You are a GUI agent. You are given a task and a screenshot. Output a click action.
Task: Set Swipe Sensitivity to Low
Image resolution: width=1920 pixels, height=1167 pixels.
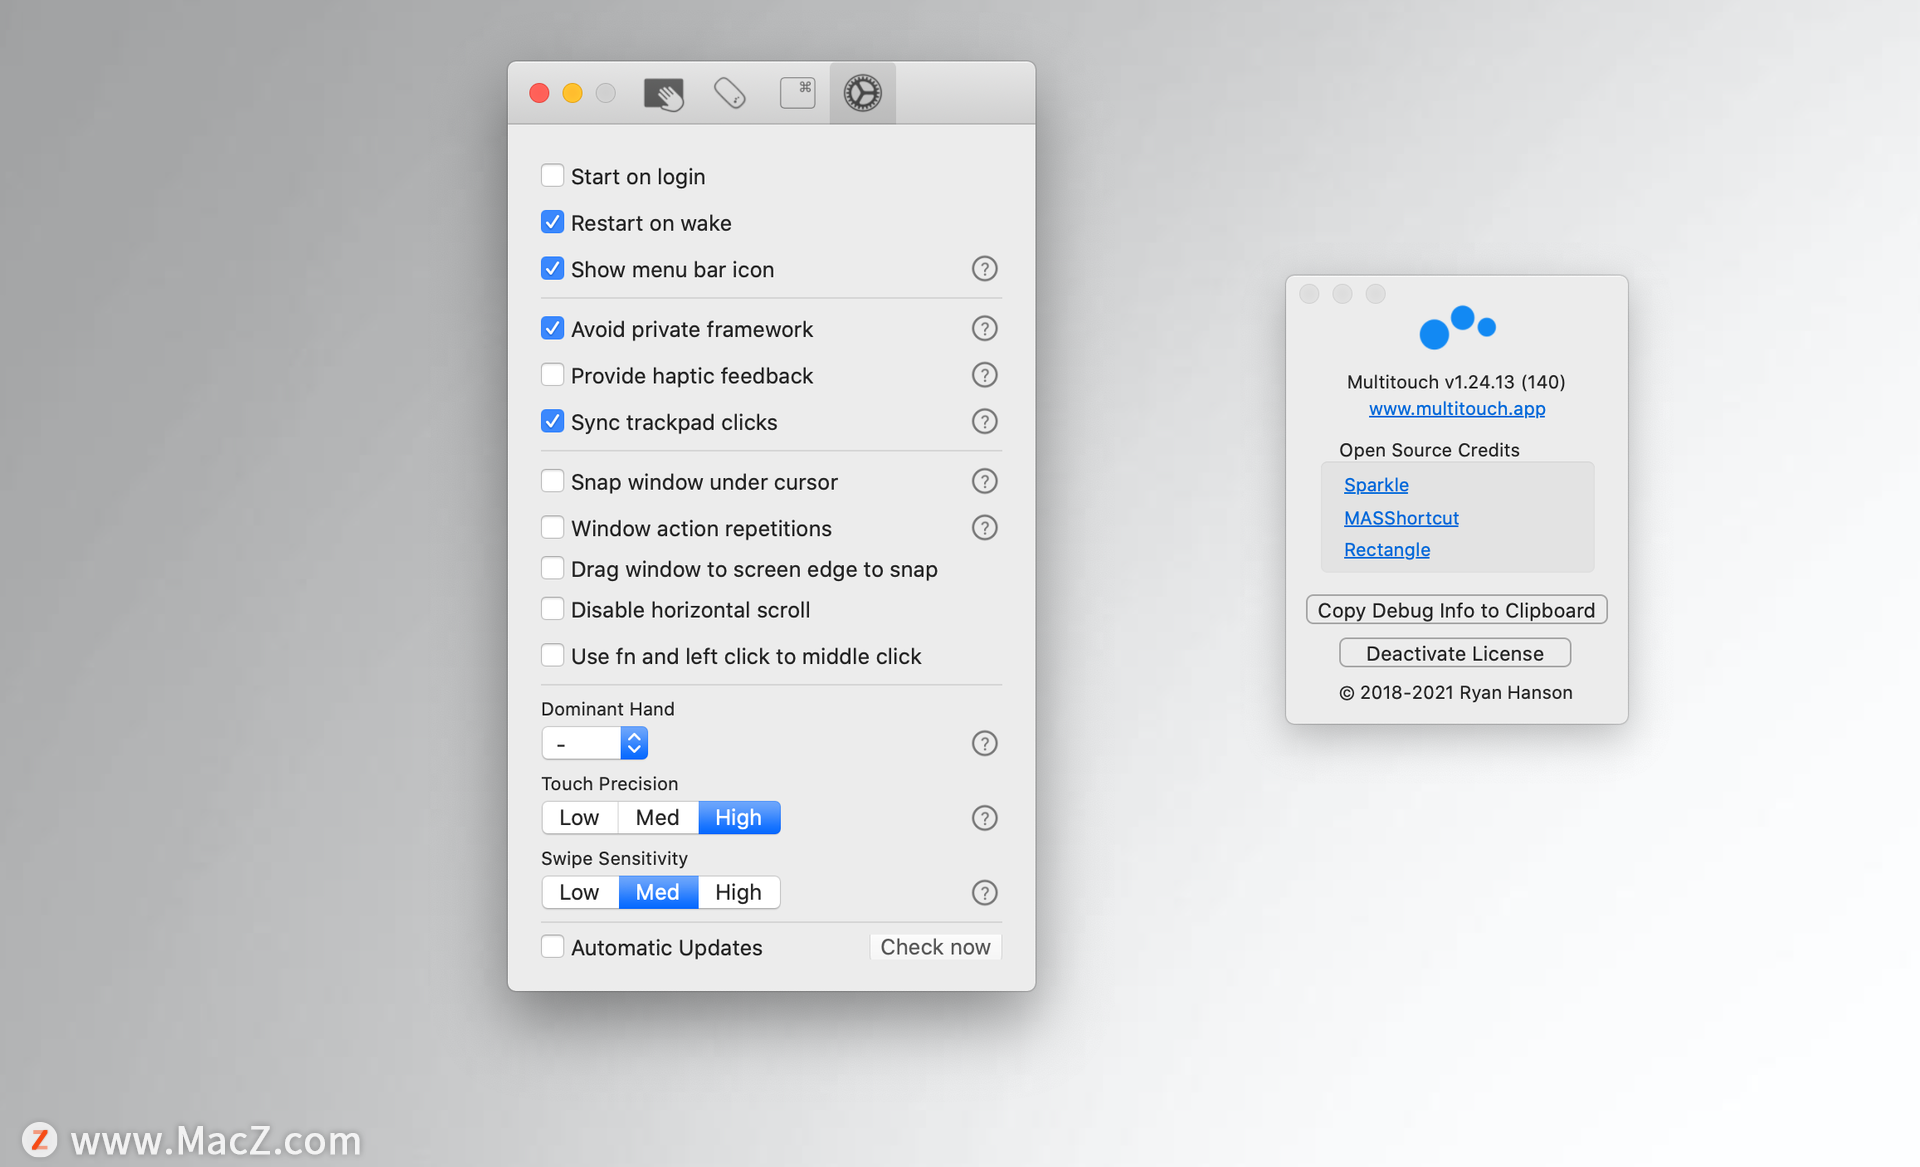click(580, 892)
